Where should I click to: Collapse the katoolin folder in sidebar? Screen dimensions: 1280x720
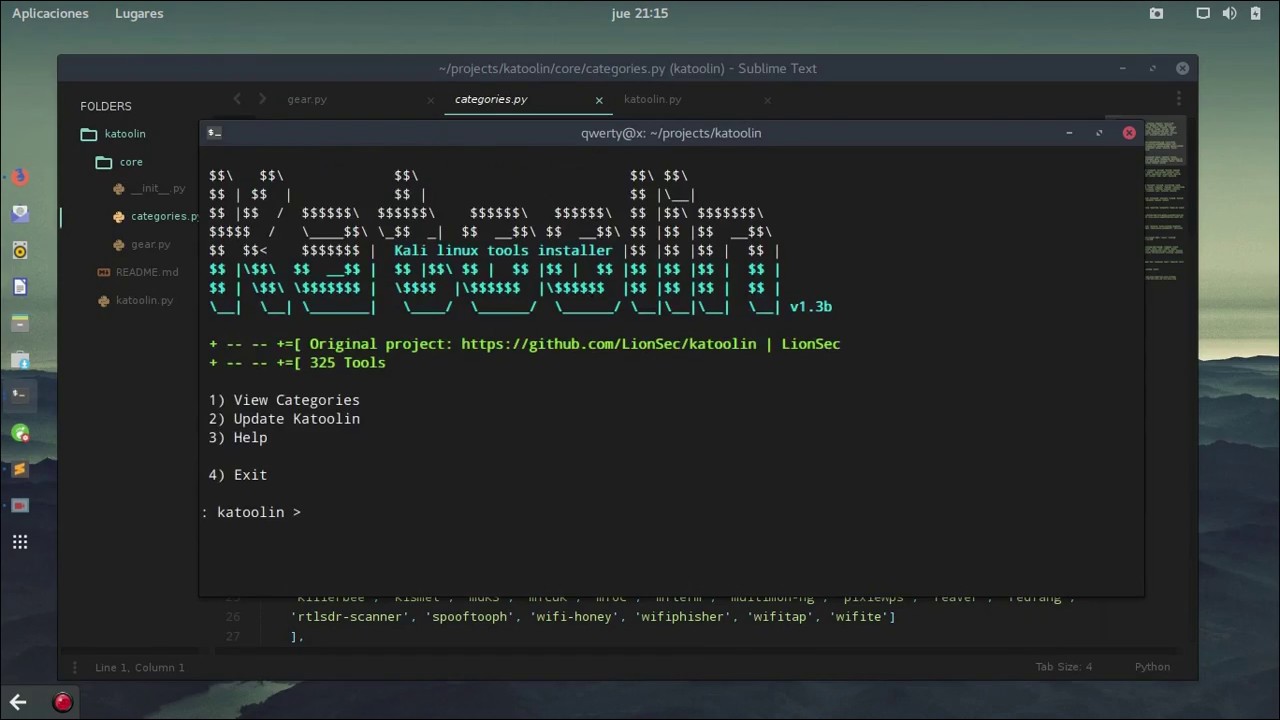pyautogui.click(x=89, y=134)
